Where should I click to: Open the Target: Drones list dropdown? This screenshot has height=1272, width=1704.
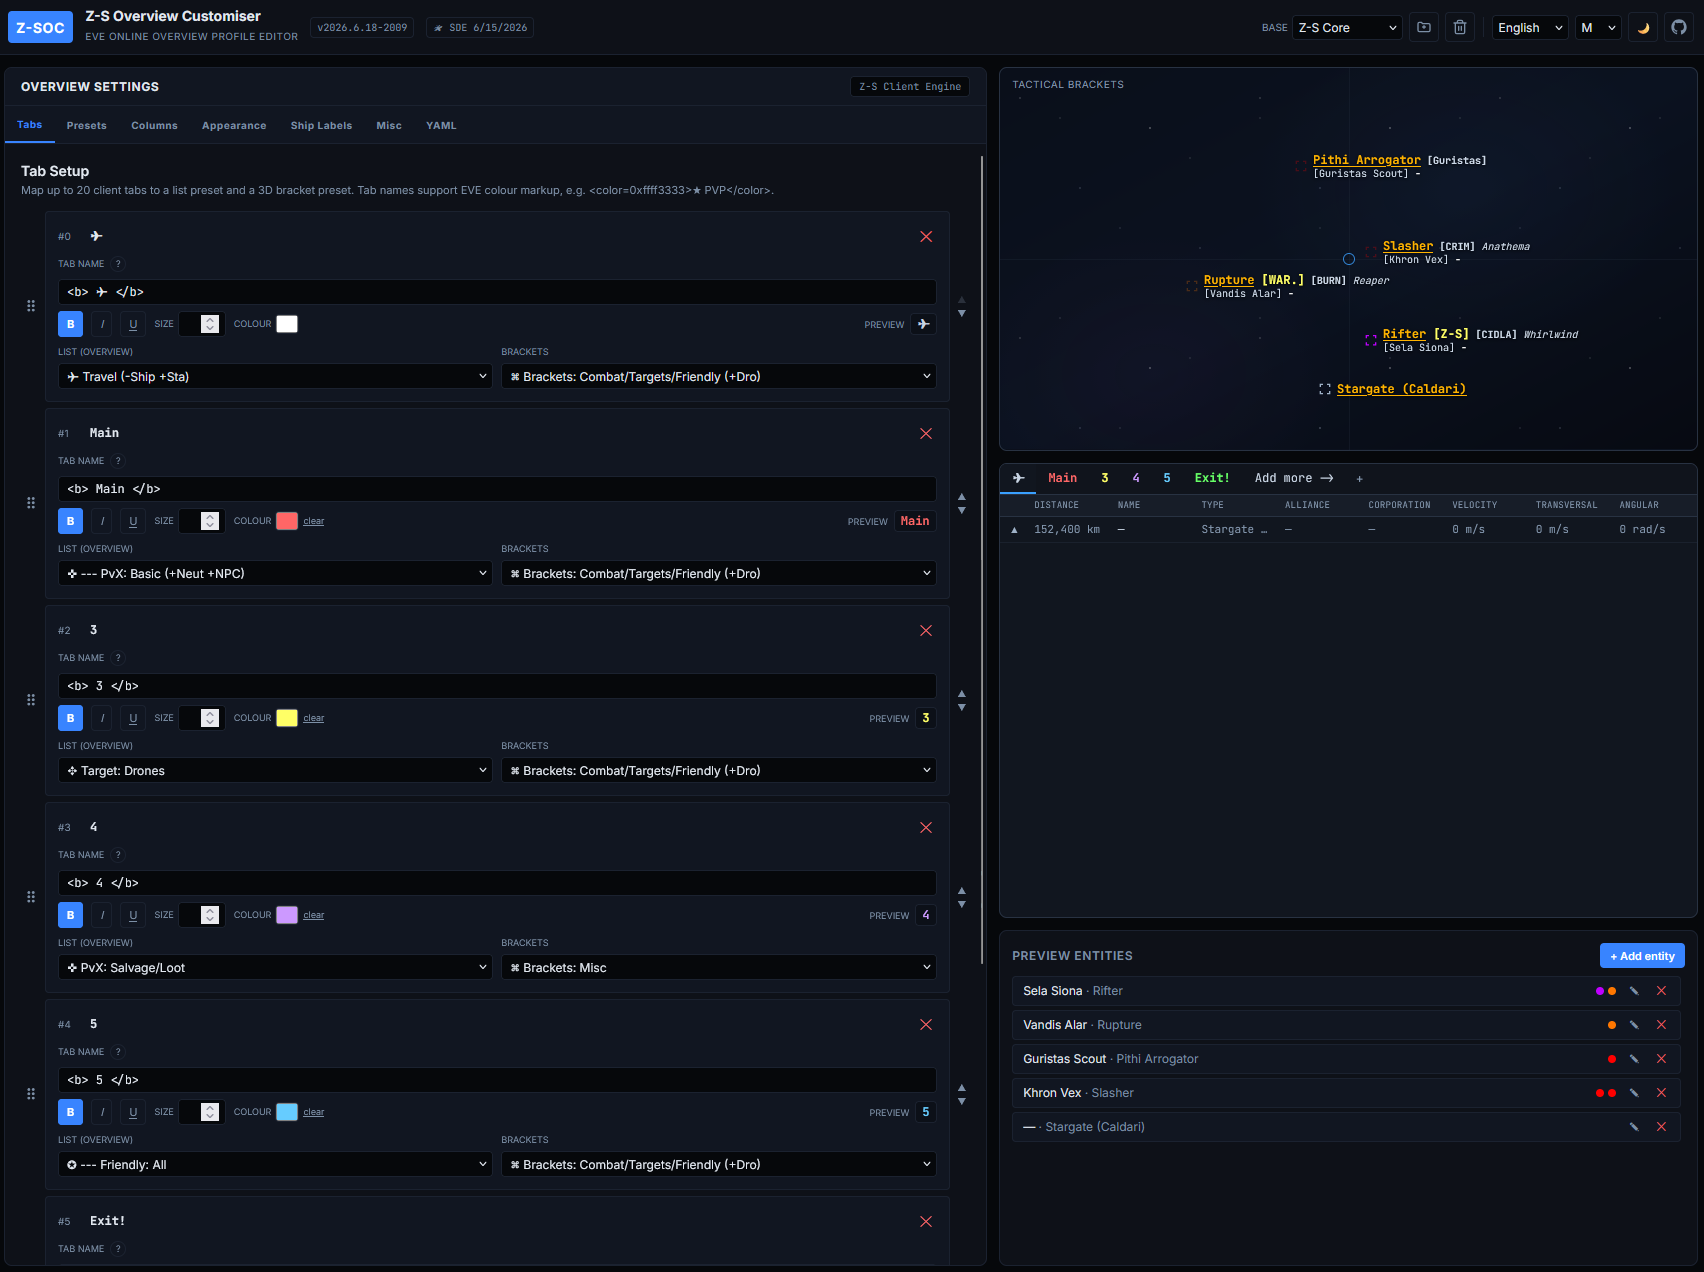275,771
